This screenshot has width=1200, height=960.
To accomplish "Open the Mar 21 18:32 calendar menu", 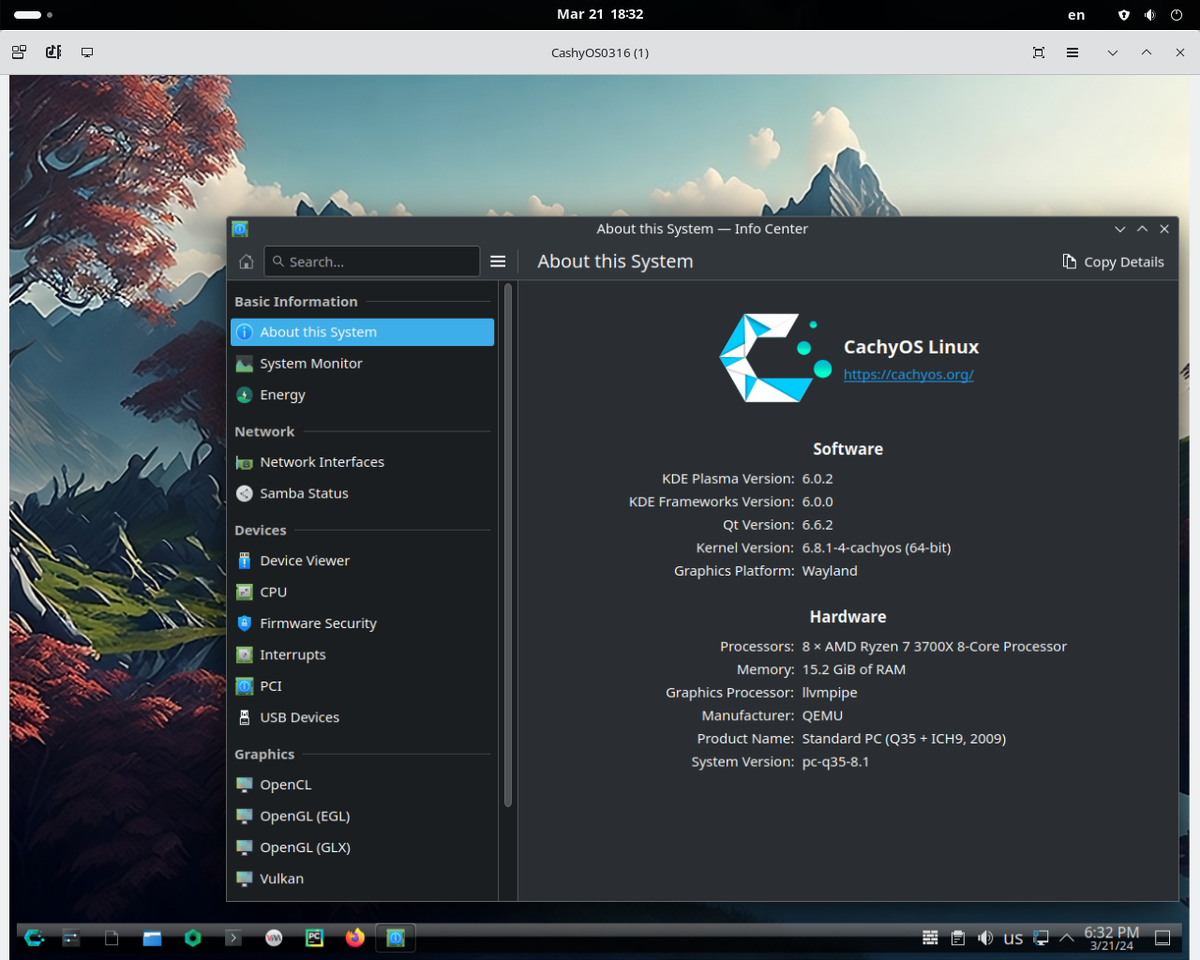I will point(600,14).
